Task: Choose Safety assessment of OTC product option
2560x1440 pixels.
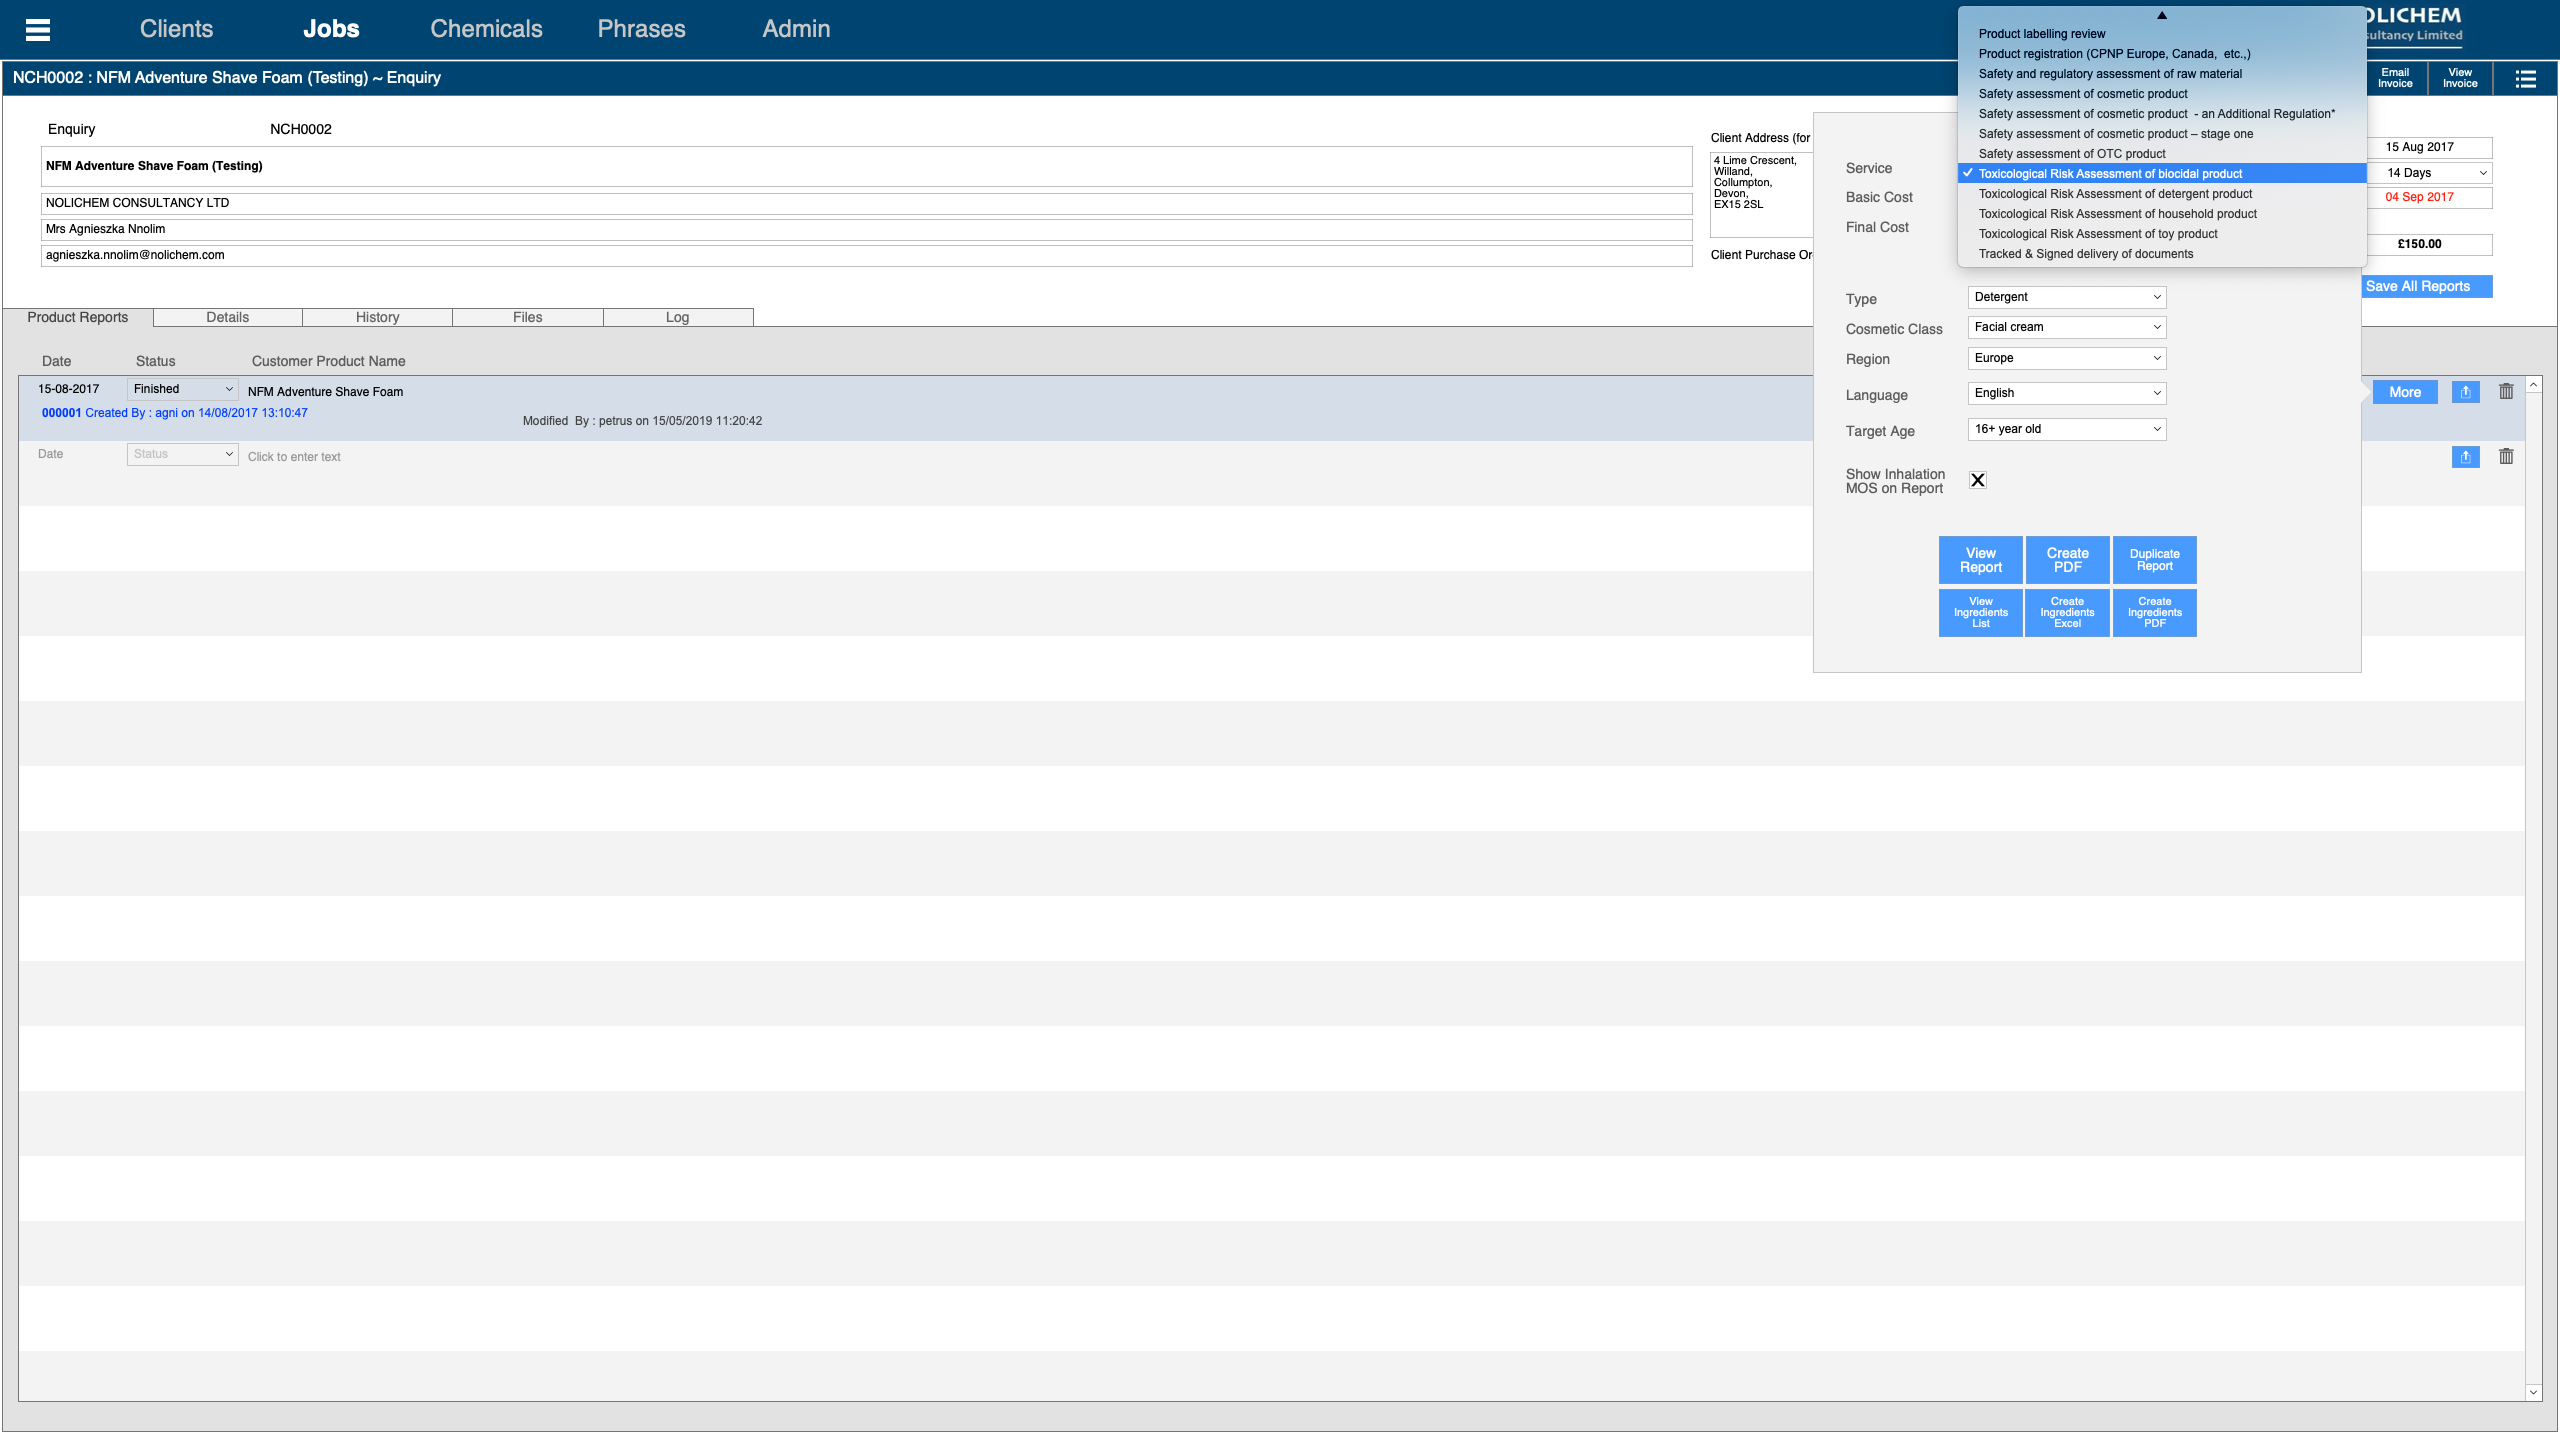Action: coord(2071,154)
